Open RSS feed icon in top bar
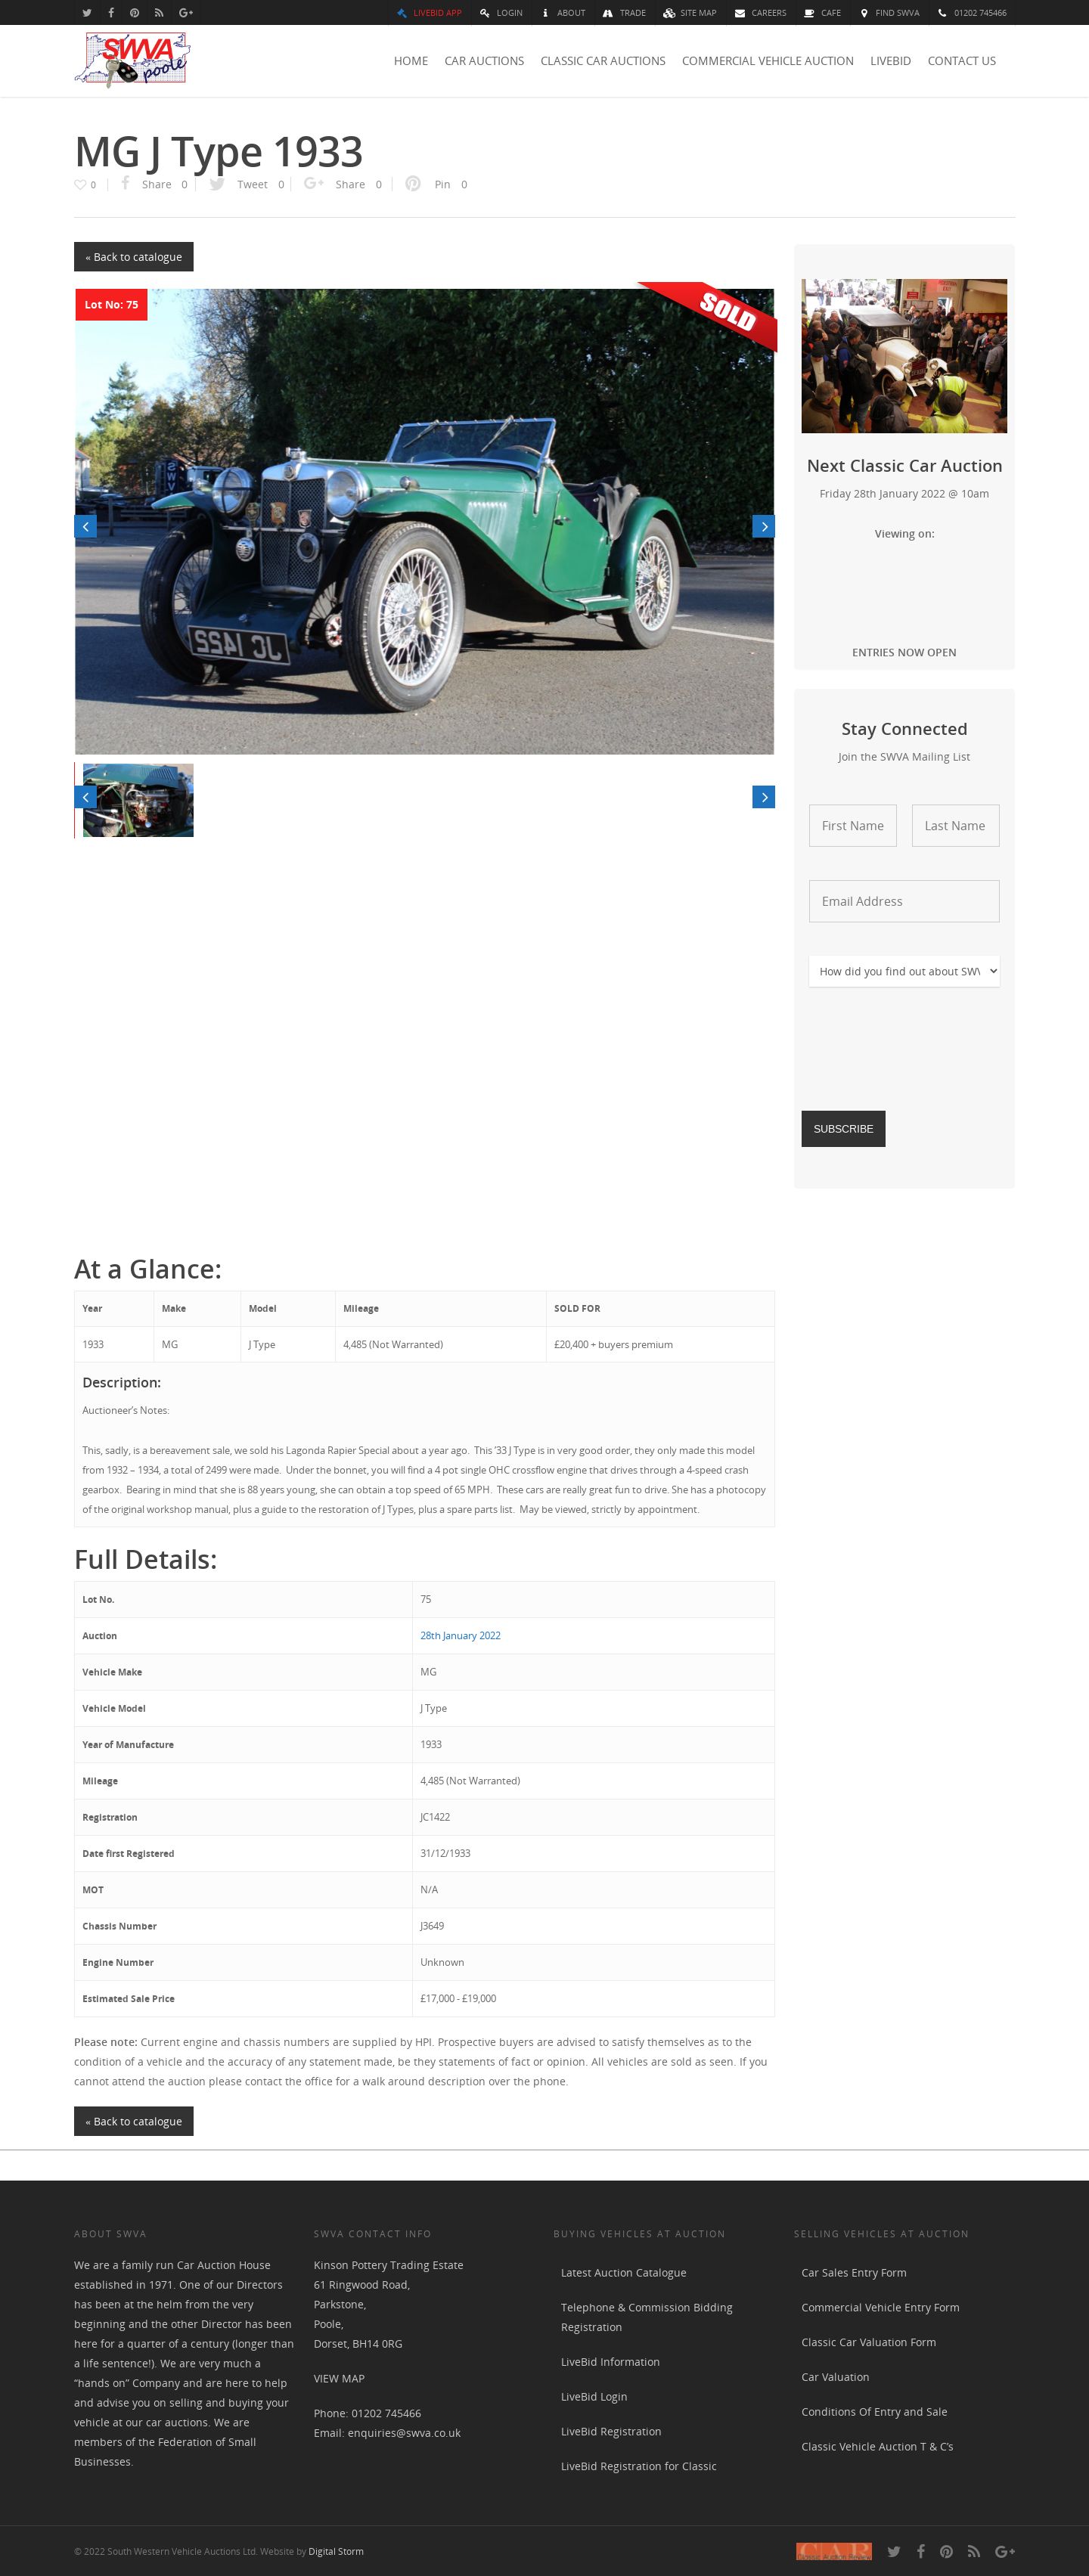Screen dimensions: 1089x2576 click(158, 13)
